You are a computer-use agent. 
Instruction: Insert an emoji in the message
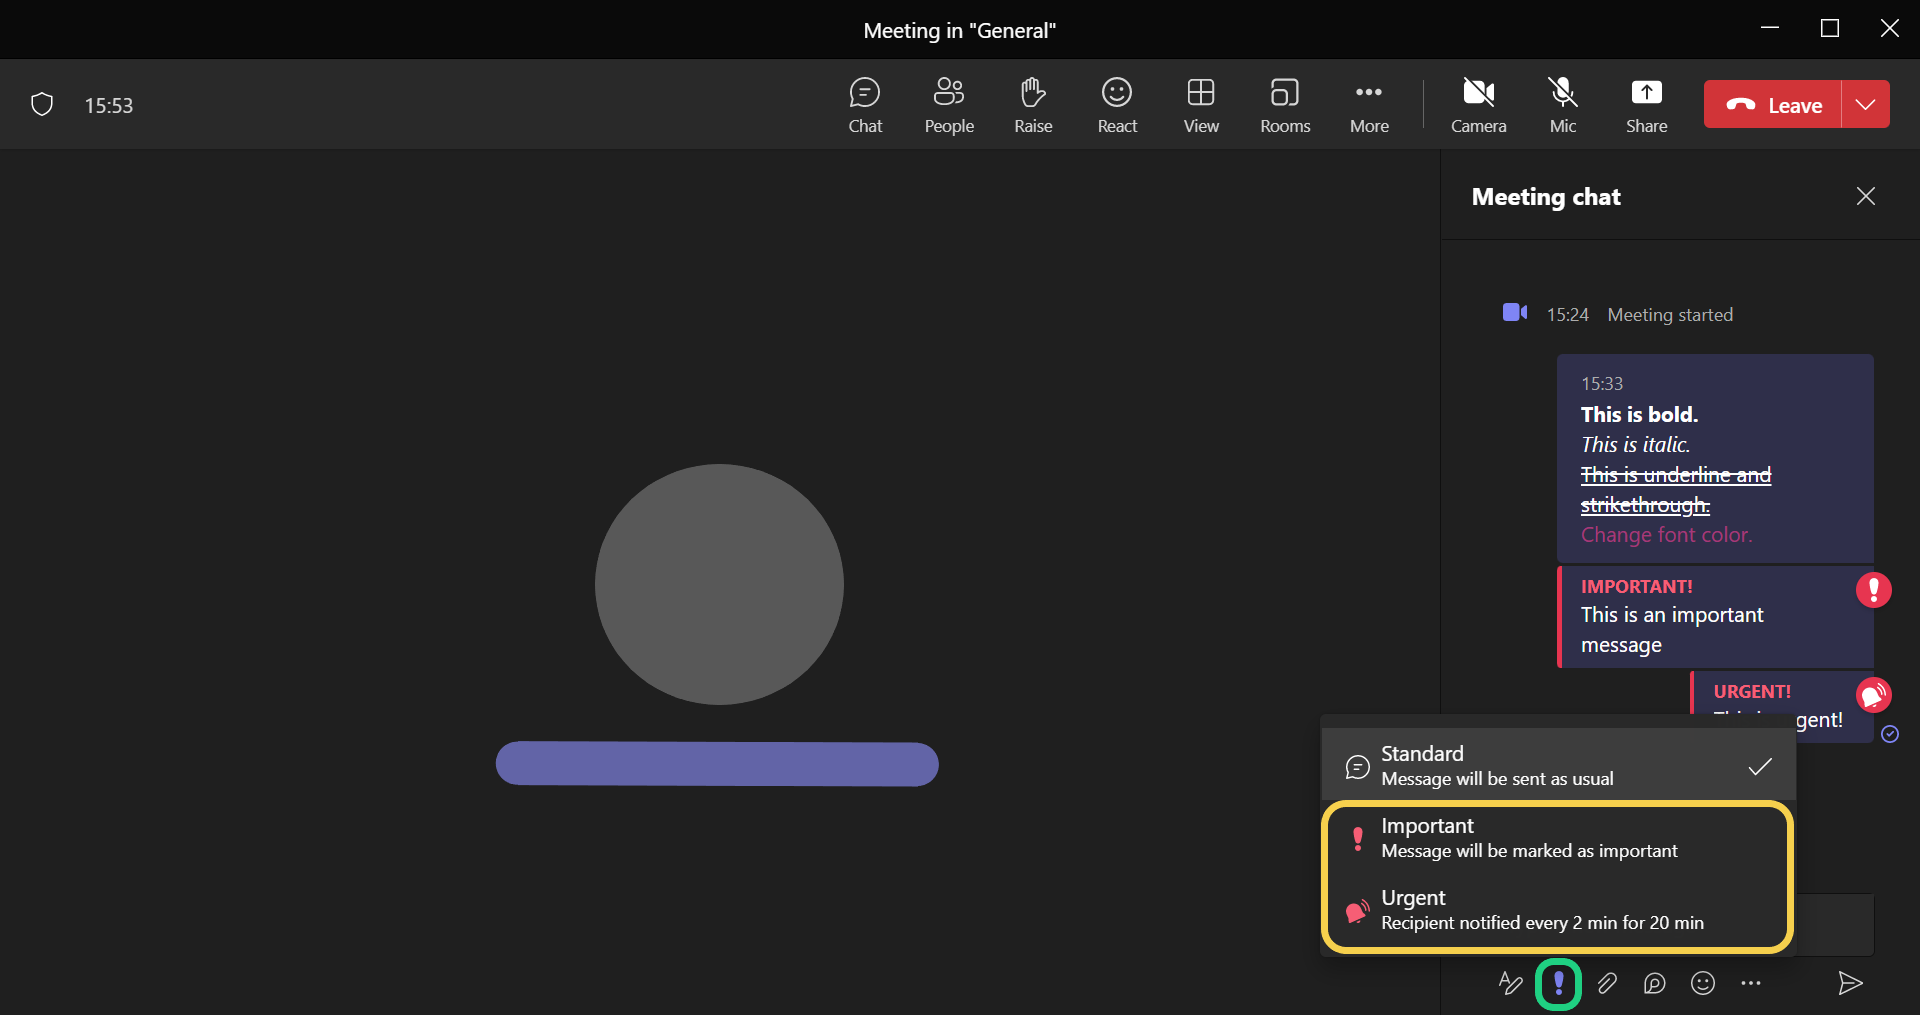(x=1703, y=984)
